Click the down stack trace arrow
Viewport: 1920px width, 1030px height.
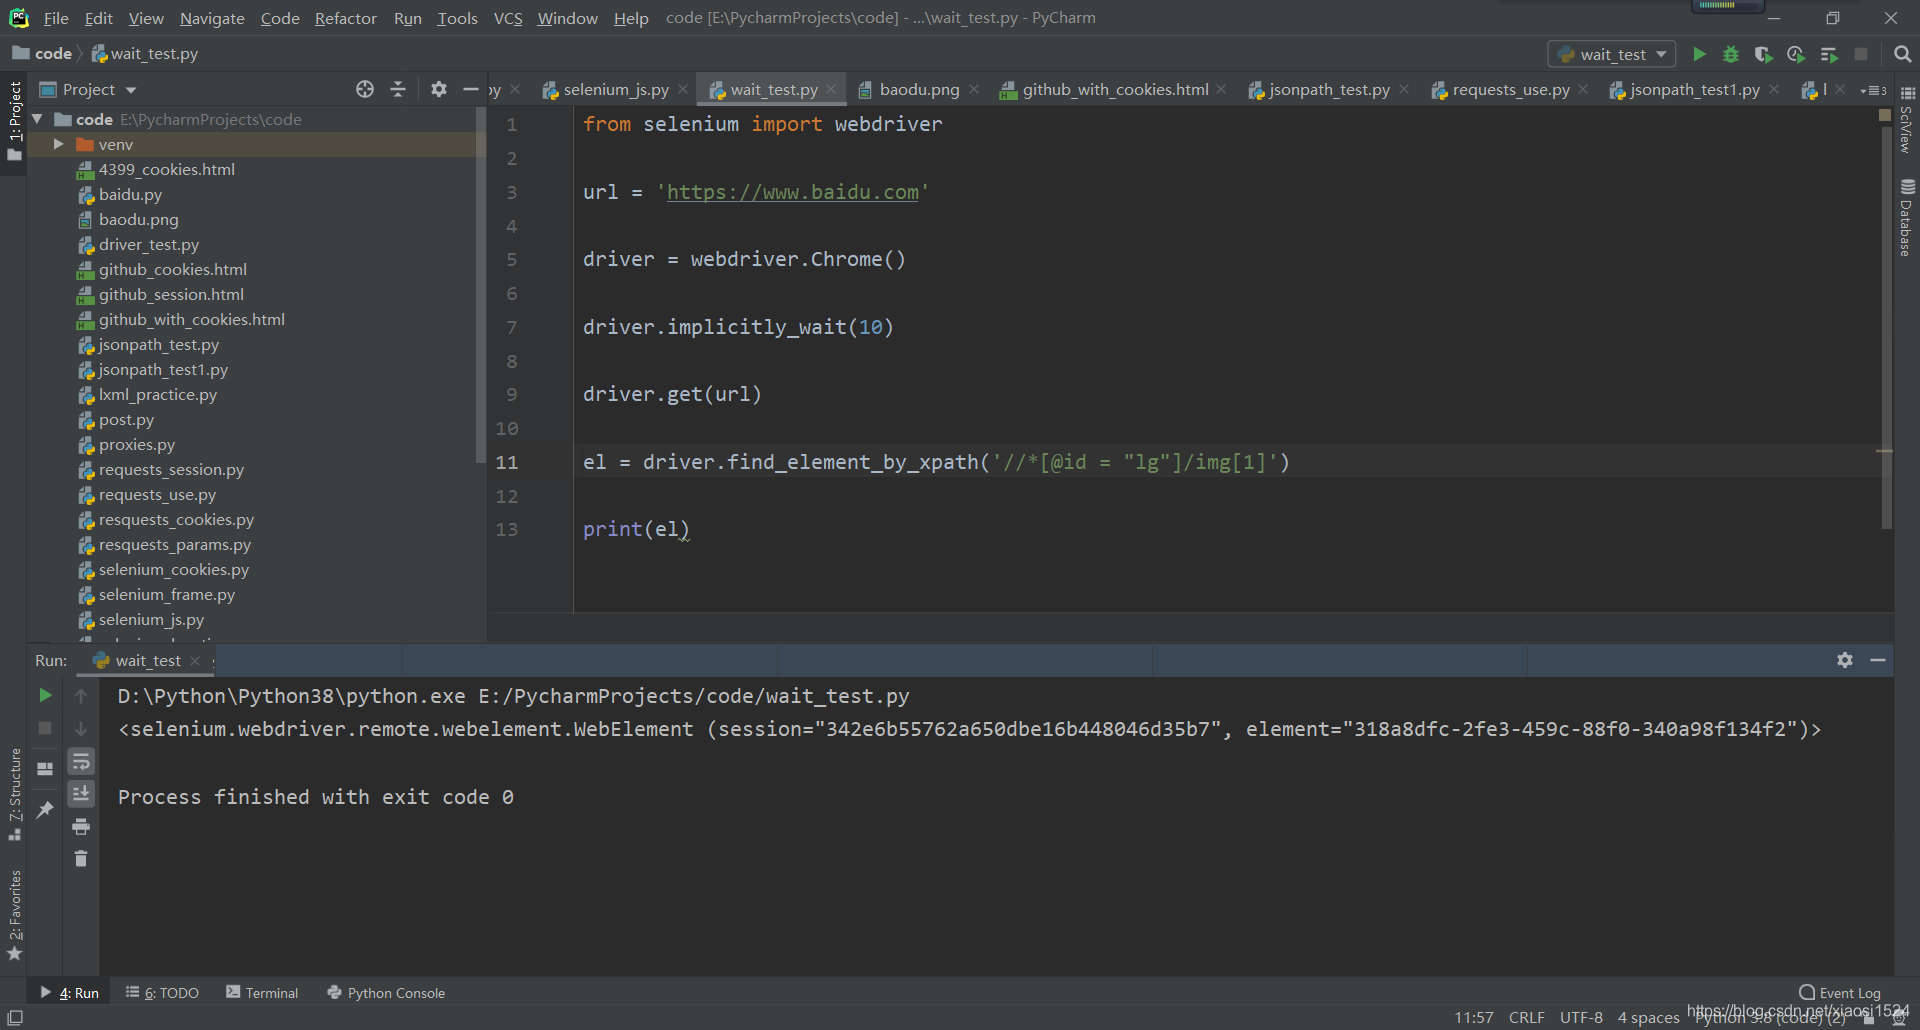click(x=81, y=728)
